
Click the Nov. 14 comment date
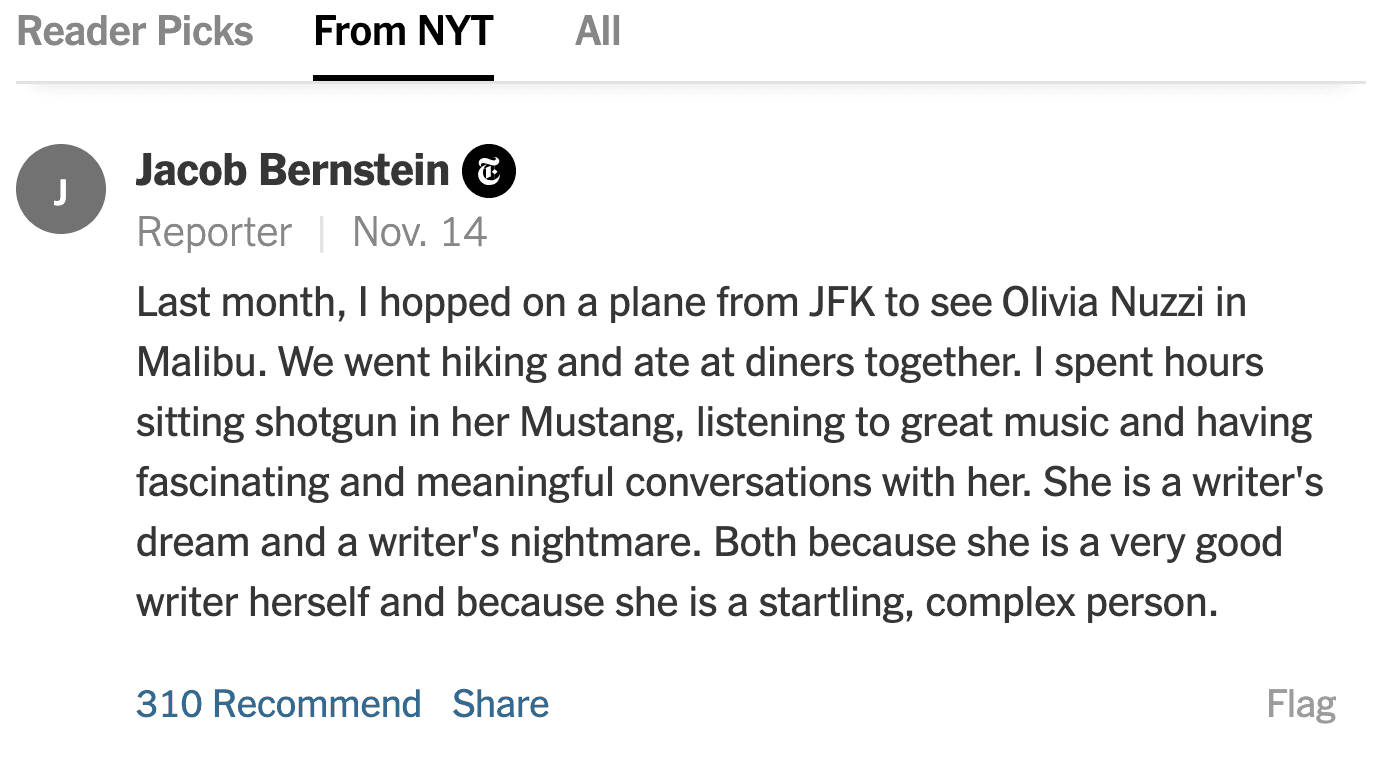[x=420, y=233]
